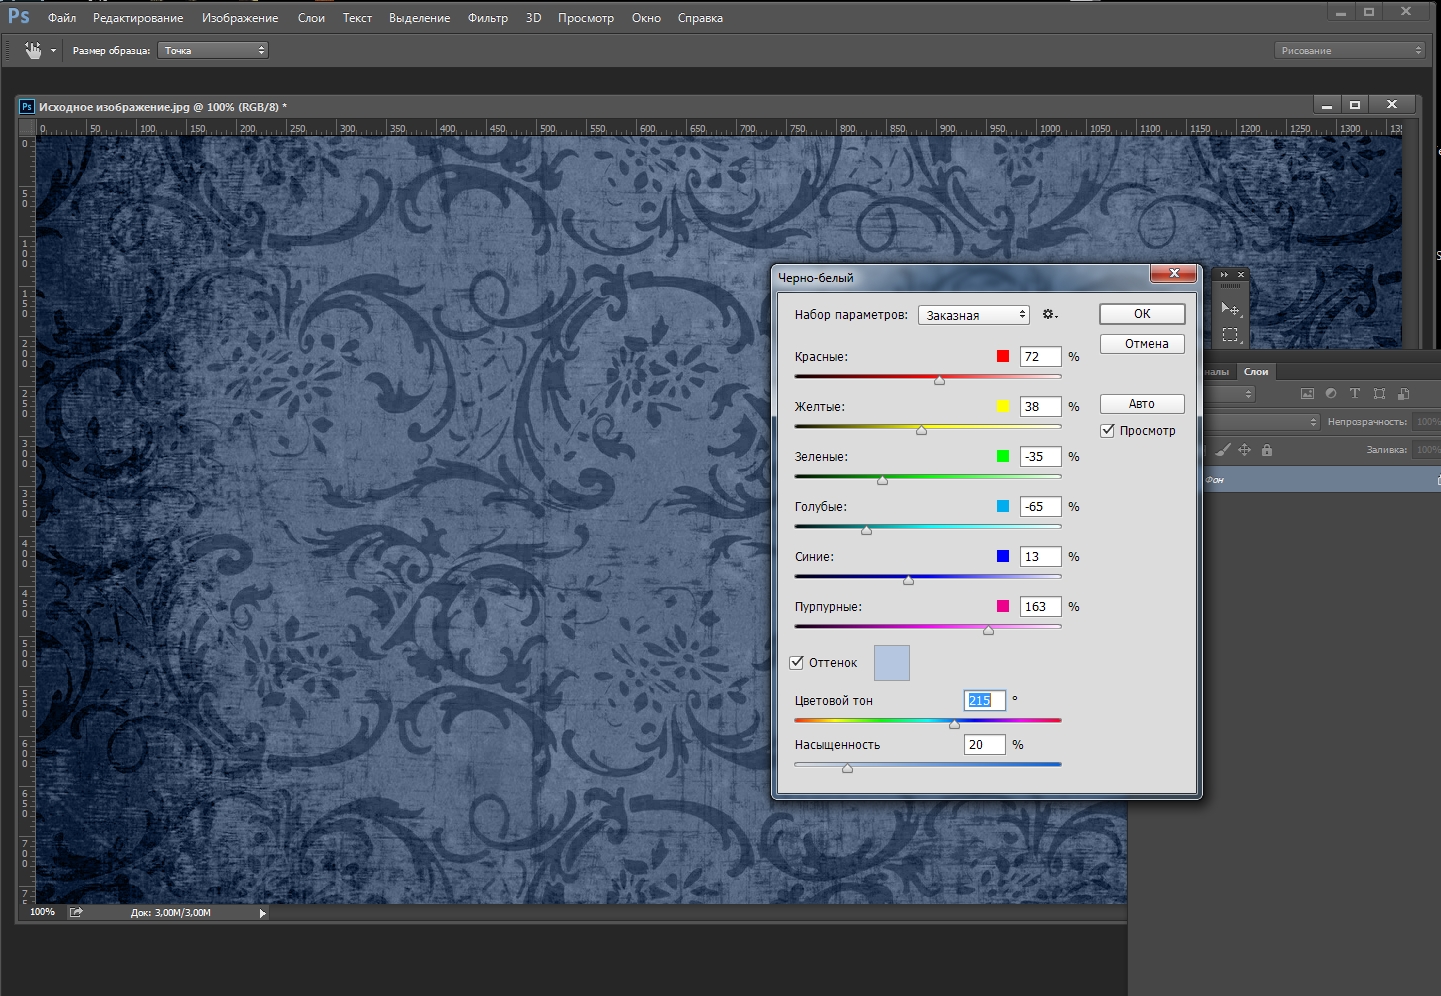Lock layer position icon
The image size is (1441, 996).
[x=1244, y=450]
